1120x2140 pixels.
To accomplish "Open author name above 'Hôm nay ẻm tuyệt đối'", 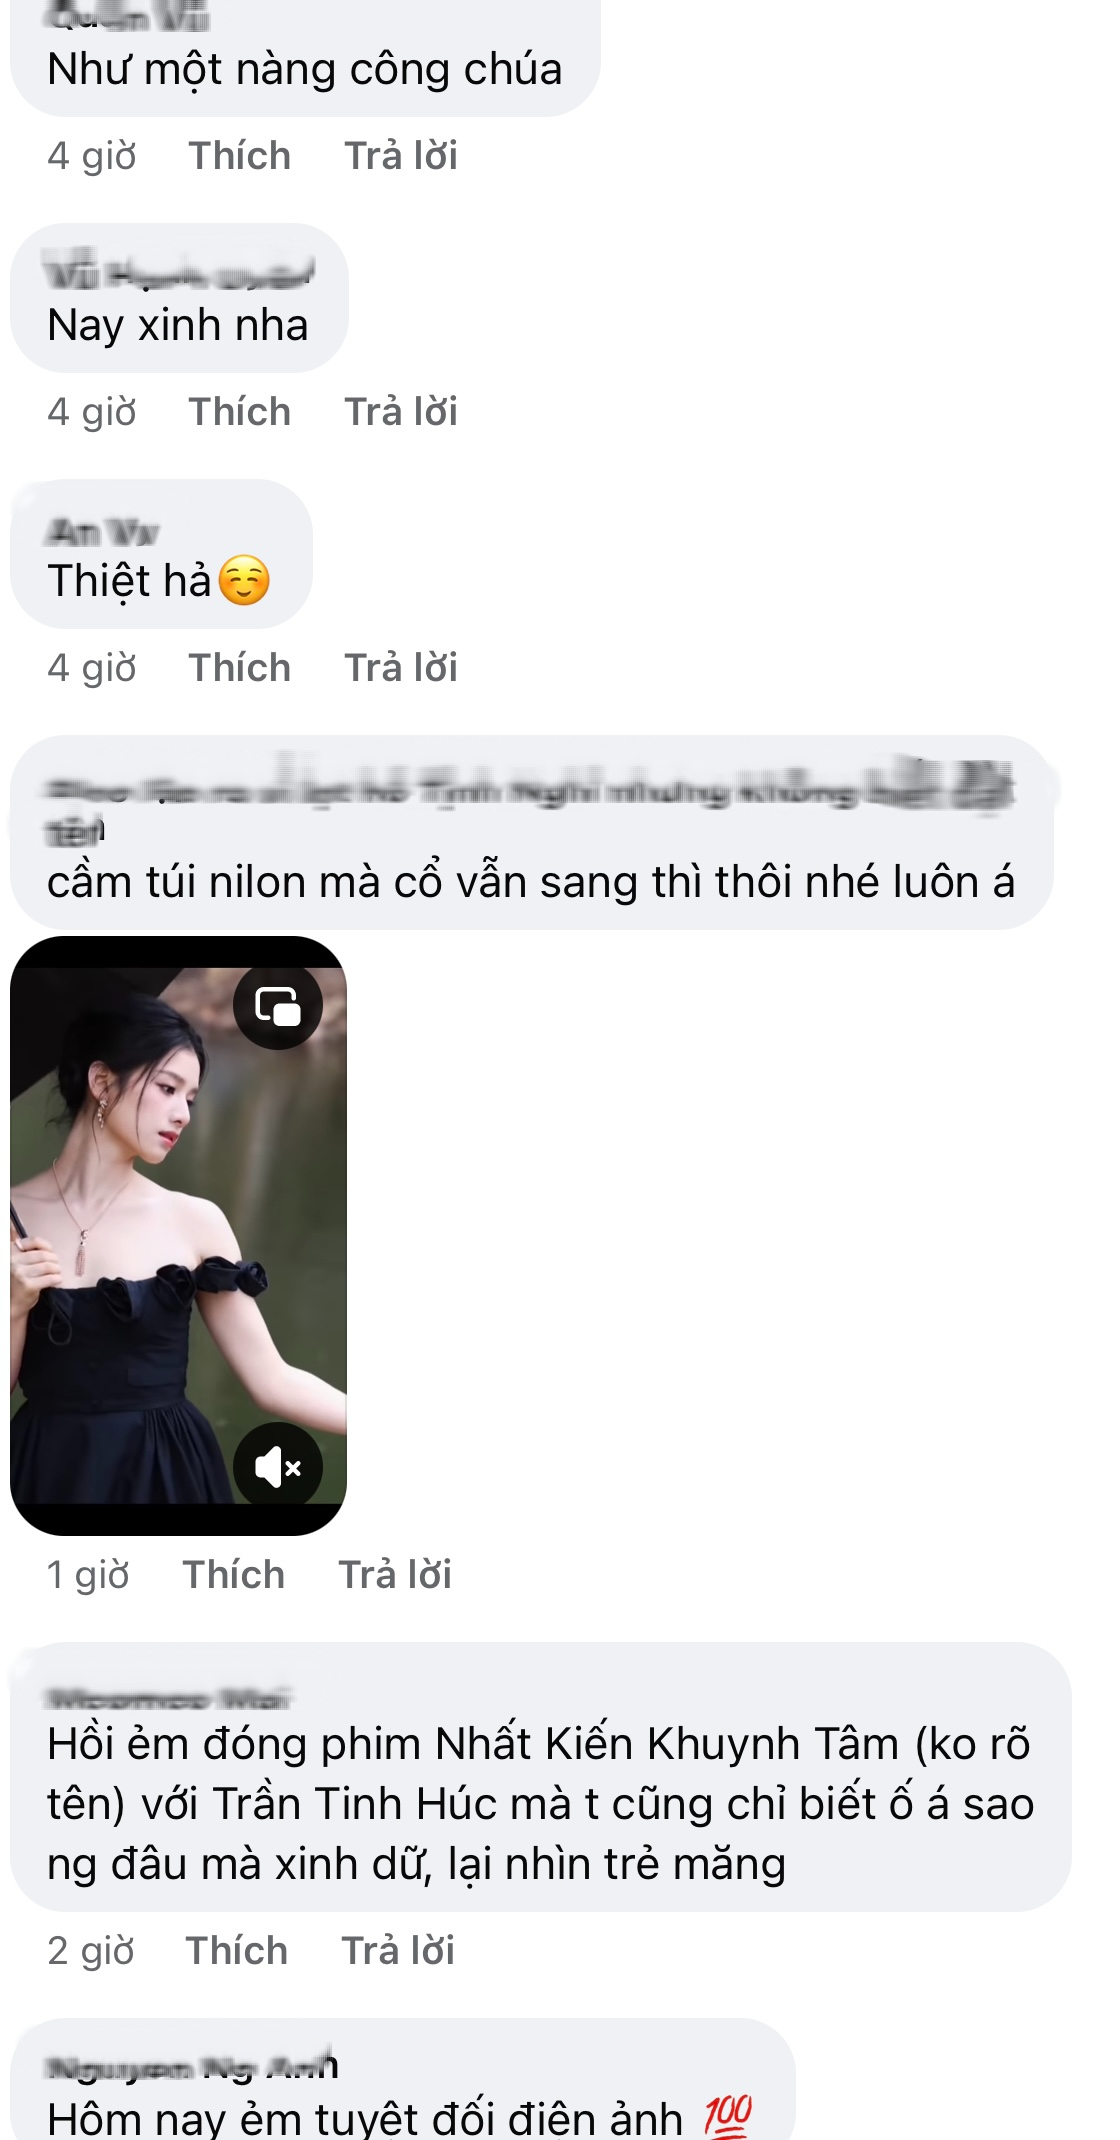I will pos(192,2067).
